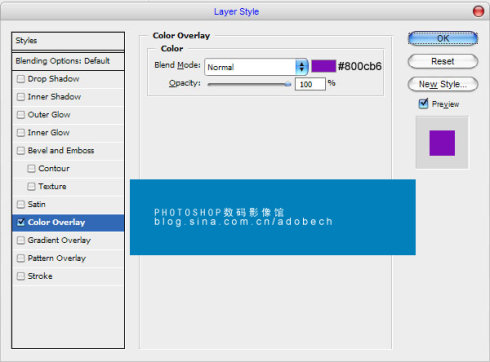Select the Stroke label
The width and height of the screenshot is (490, 362).
coord(40,276)
